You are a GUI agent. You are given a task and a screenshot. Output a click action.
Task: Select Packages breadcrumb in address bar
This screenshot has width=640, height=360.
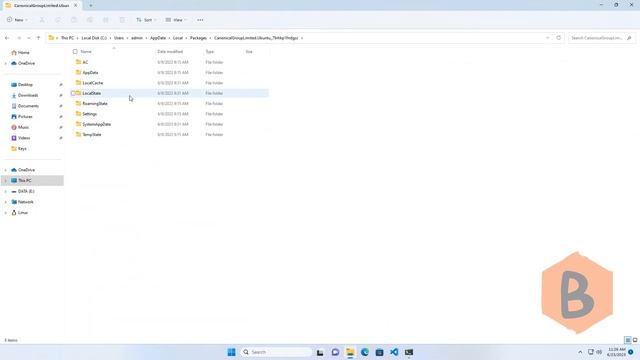click(198, 38)
